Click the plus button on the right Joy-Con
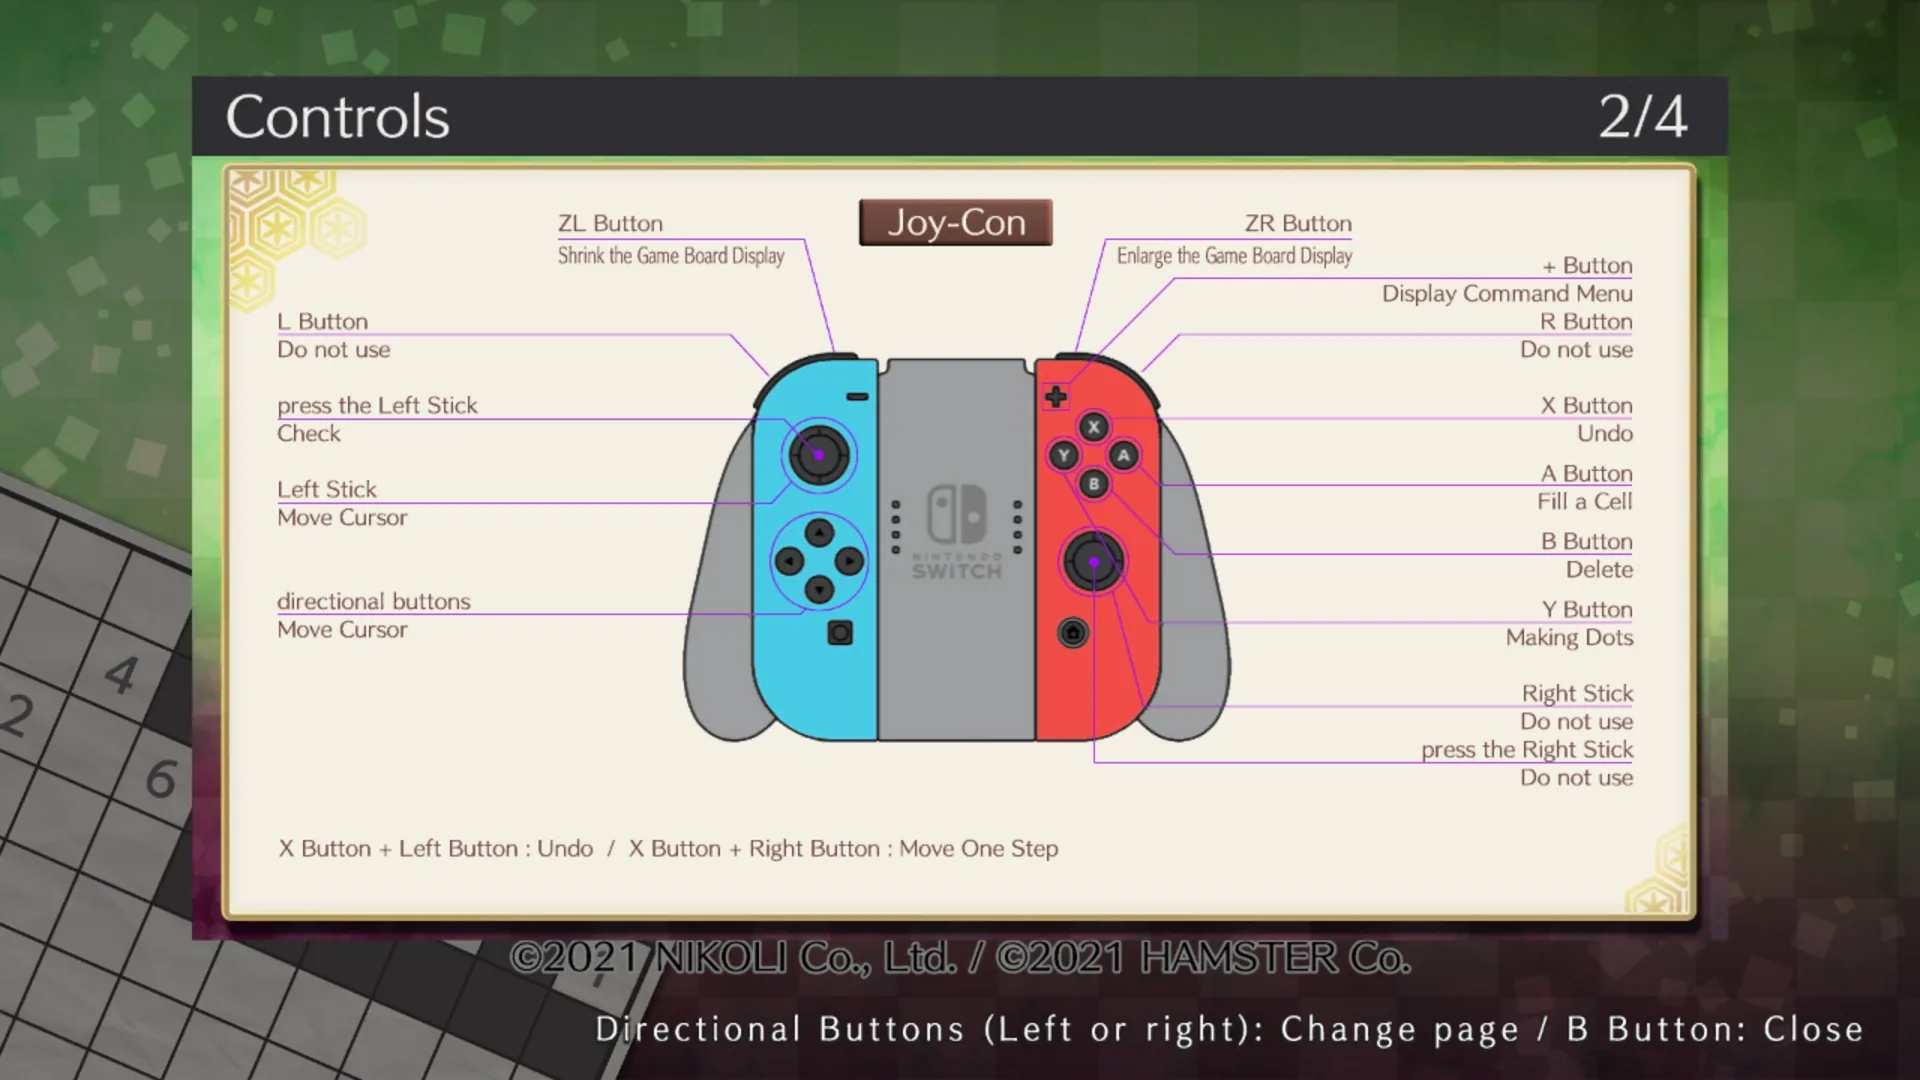1920x1080 pixels. pyautogui.click(x=1056, y=397)
